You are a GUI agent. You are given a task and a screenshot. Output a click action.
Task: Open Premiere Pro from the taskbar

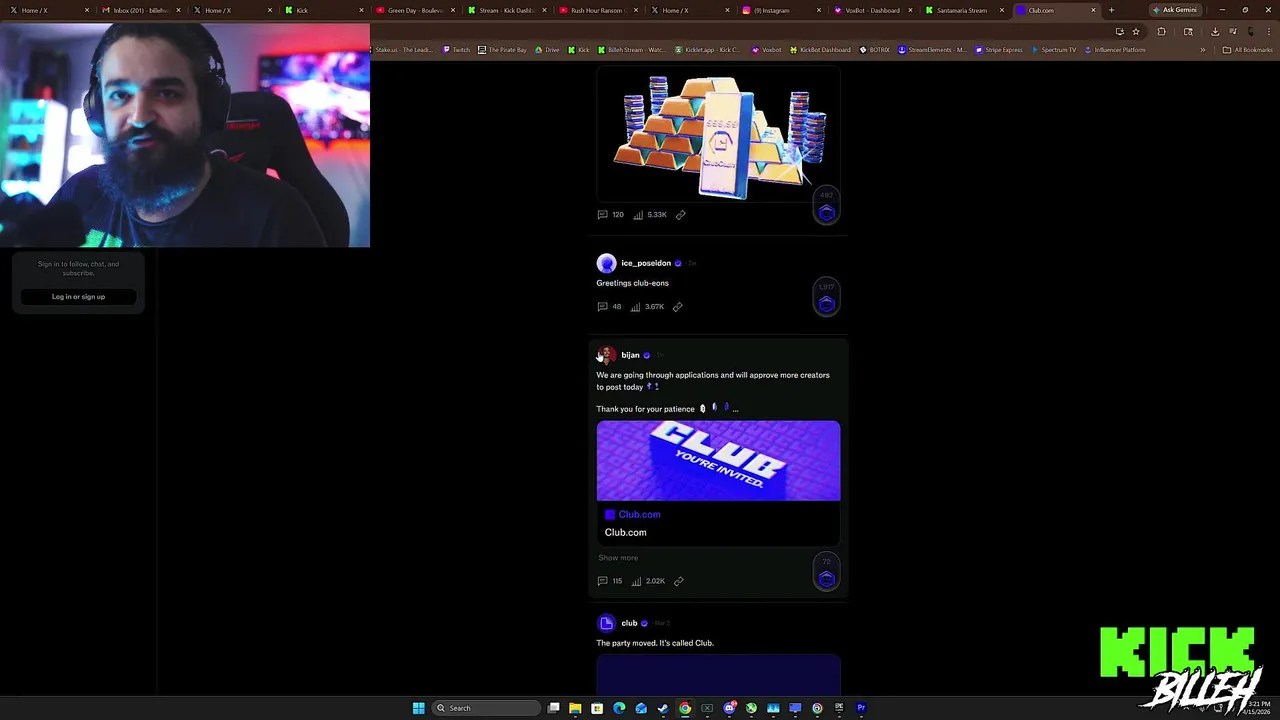coord(861,708)
